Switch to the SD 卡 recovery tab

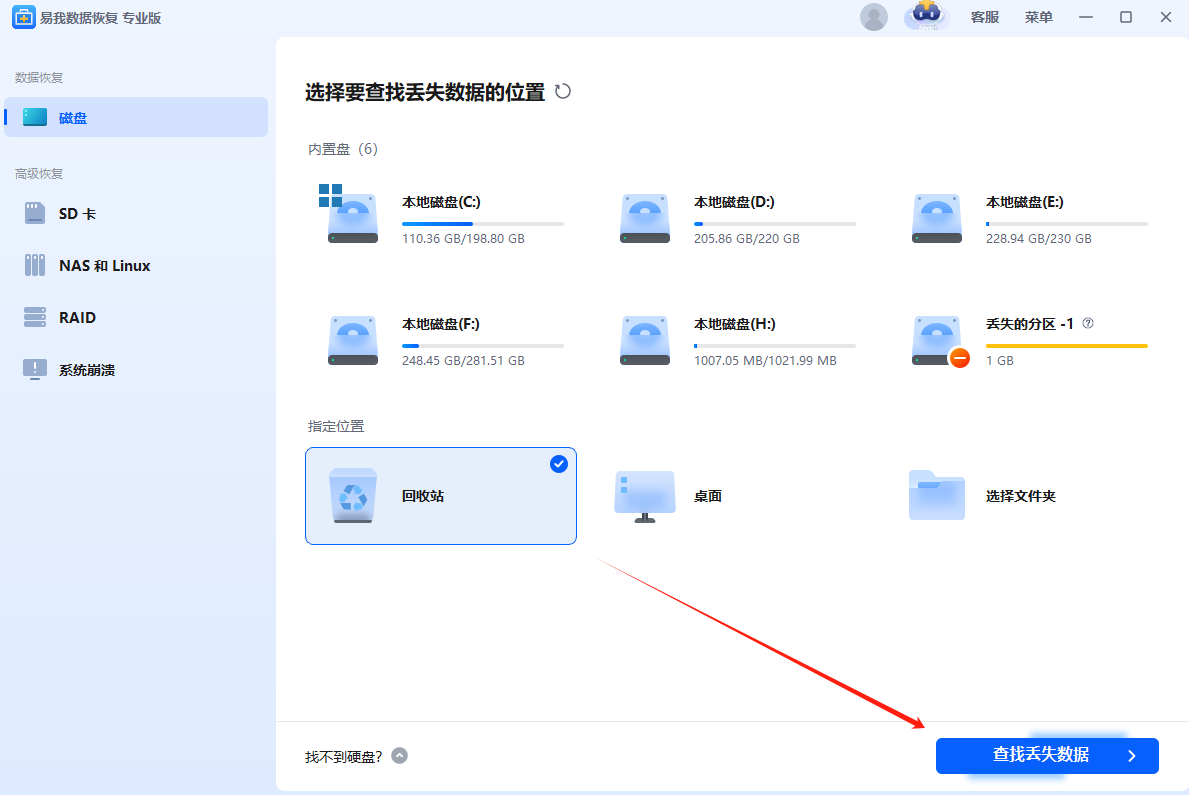coord(77,214)
